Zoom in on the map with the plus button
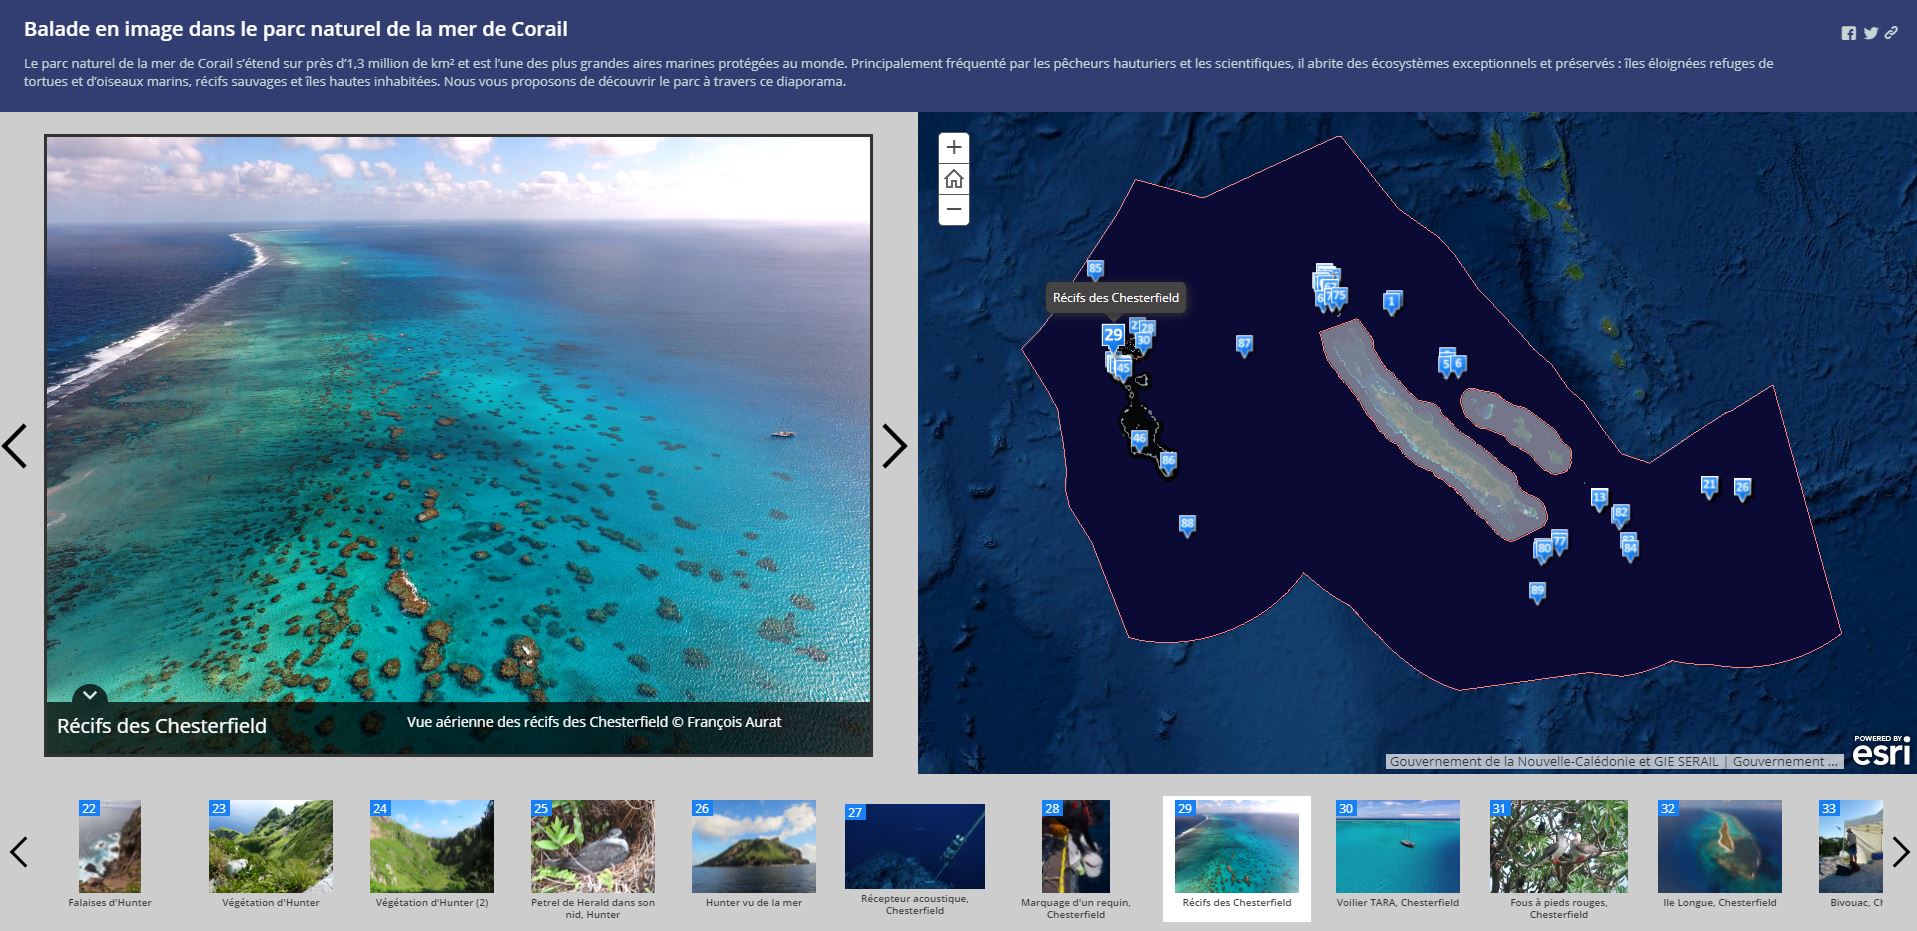Screen dimensions: 1917x931 tap(953, 147)
